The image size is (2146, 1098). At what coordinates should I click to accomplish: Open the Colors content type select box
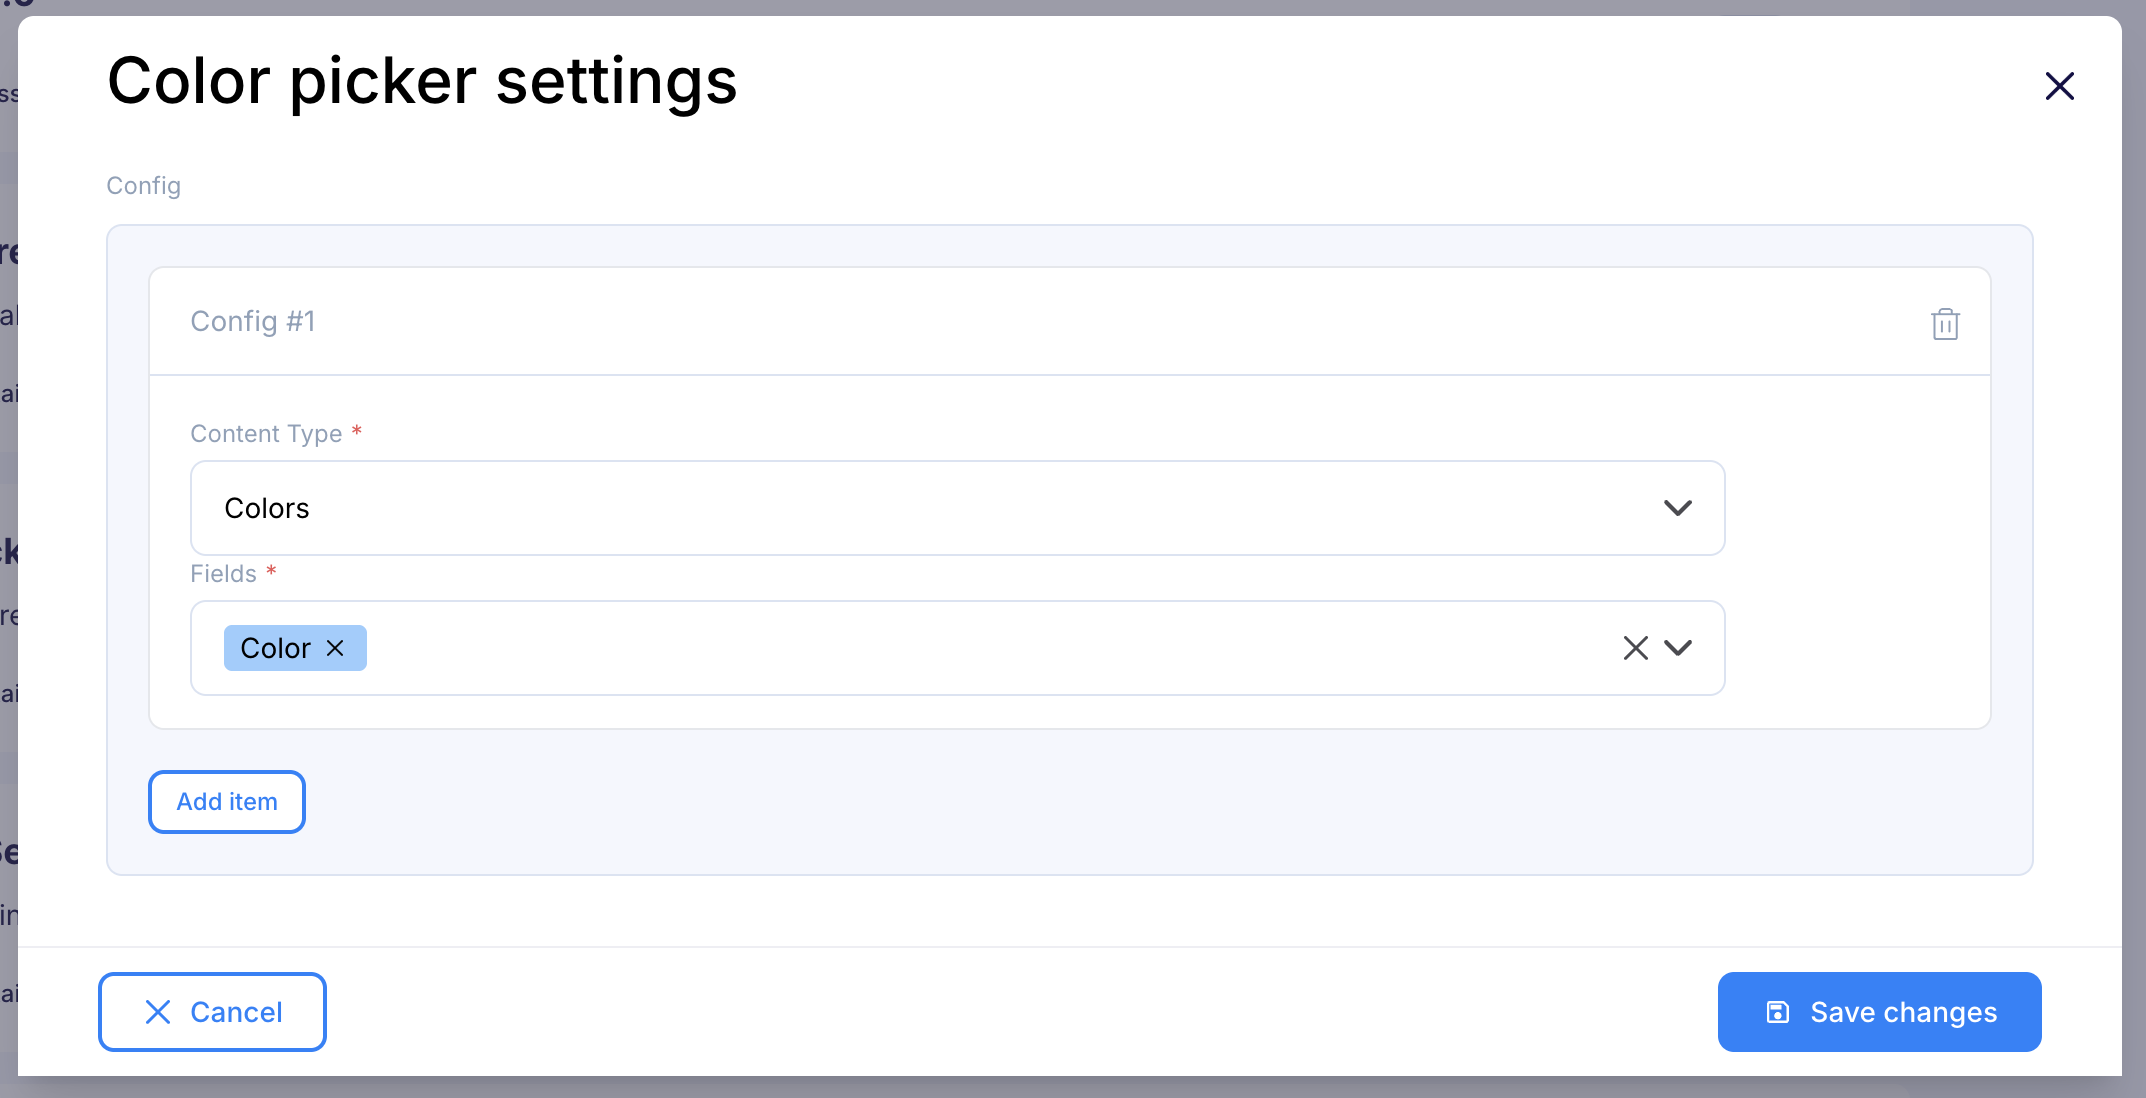click(957, 508)
